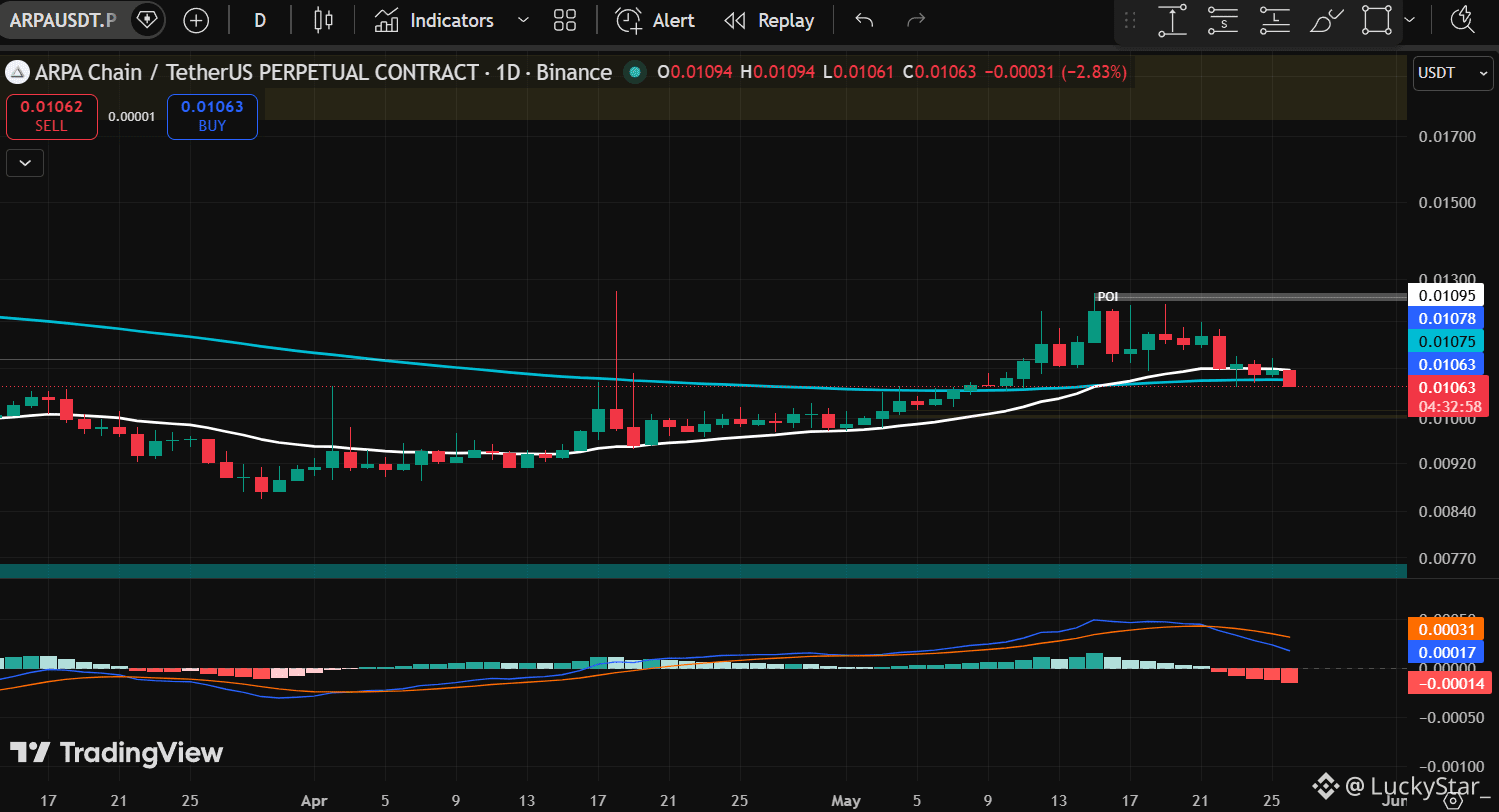Open the Indicators dialog
This screenshot has height=812, width=1499.
(x=435, y=20)
